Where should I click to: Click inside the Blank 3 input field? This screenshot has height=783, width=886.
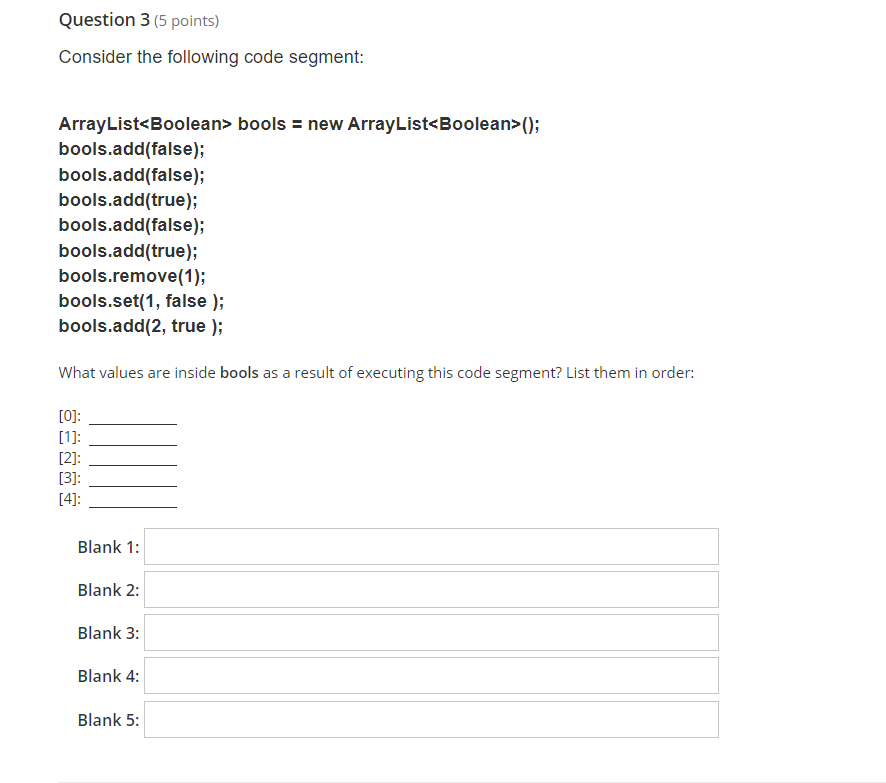pos(430,632)
